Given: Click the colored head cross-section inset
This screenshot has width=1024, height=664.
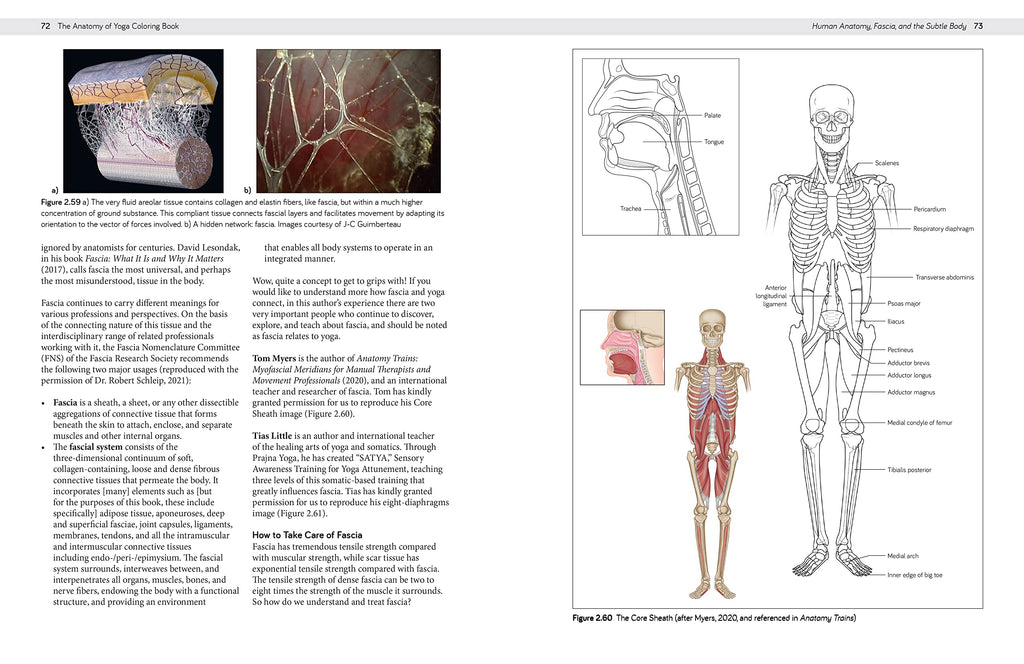Looking at the screenshot, I should point(622,347).
